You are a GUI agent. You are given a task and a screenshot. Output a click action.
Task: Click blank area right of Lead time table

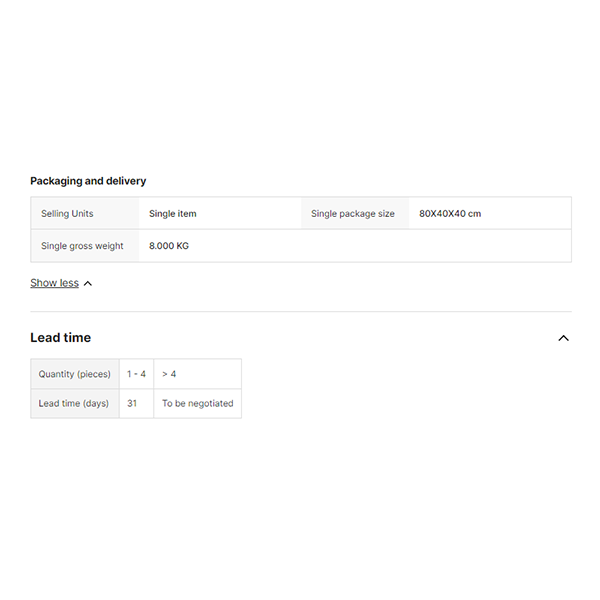400,389
